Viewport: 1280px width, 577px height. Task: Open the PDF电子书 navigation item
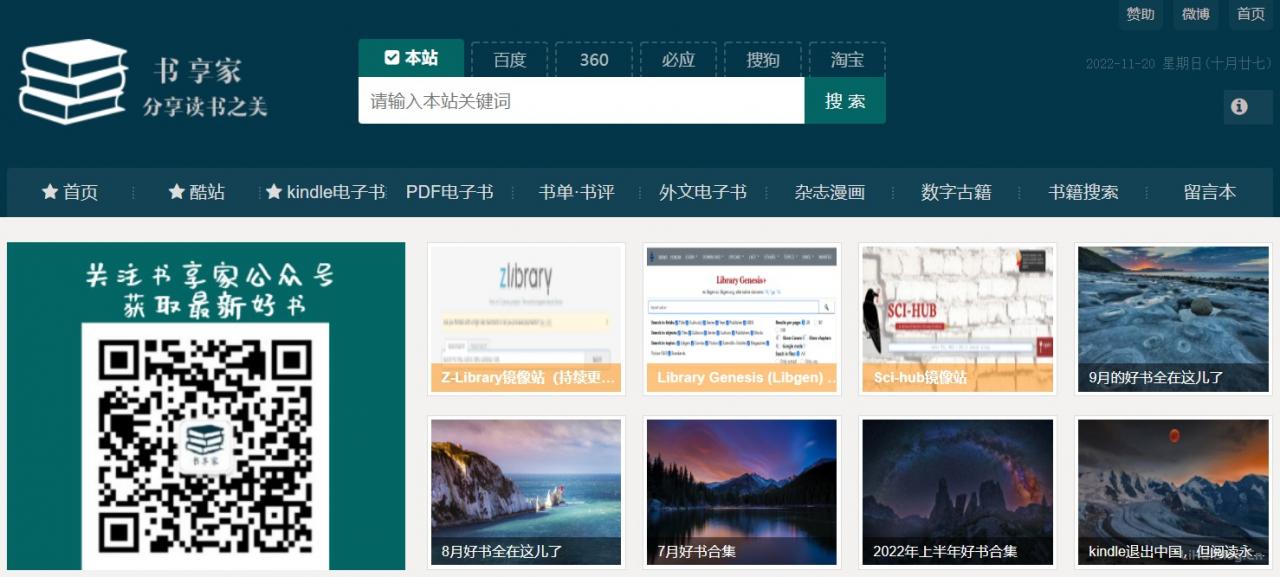(x=449, y=192)
